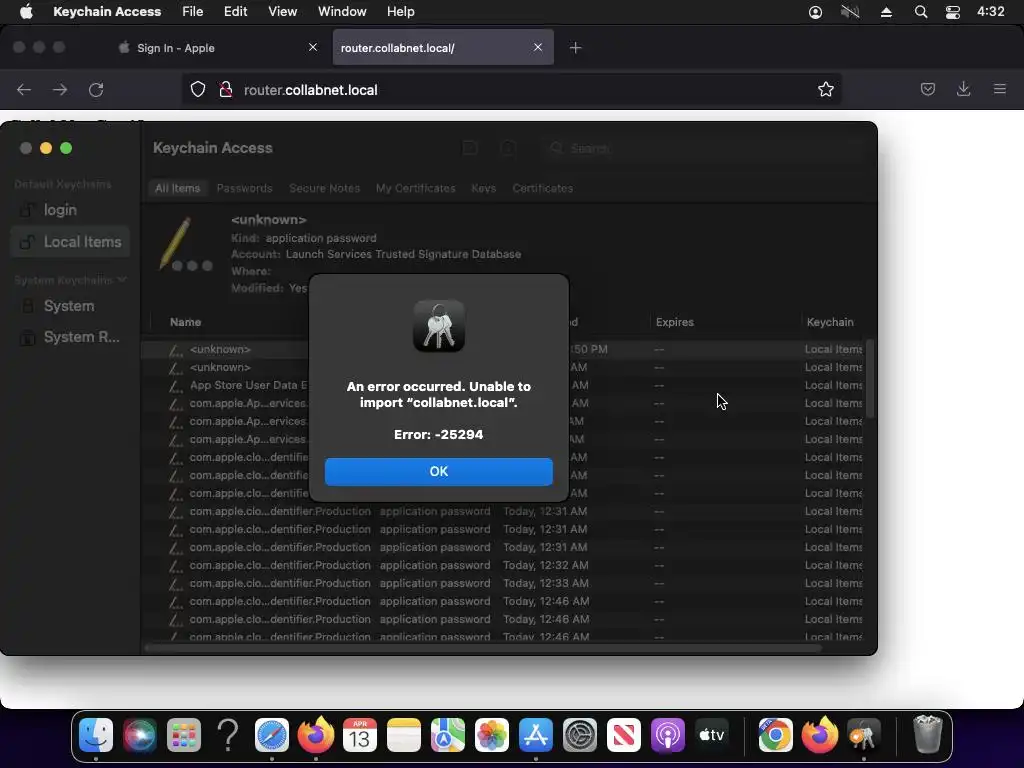Image resolution: width=1024 pixels, height=768 pixels.
Task: Open Launchpad from the Dock
Action: point(184,736)
